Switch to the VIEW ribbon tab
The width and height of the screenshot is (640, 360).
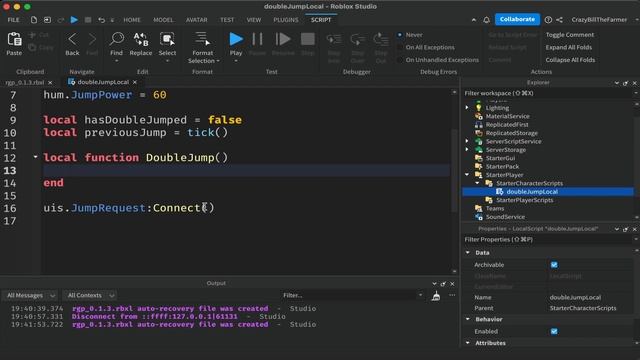pyautogui.click(x=253, y=20)
